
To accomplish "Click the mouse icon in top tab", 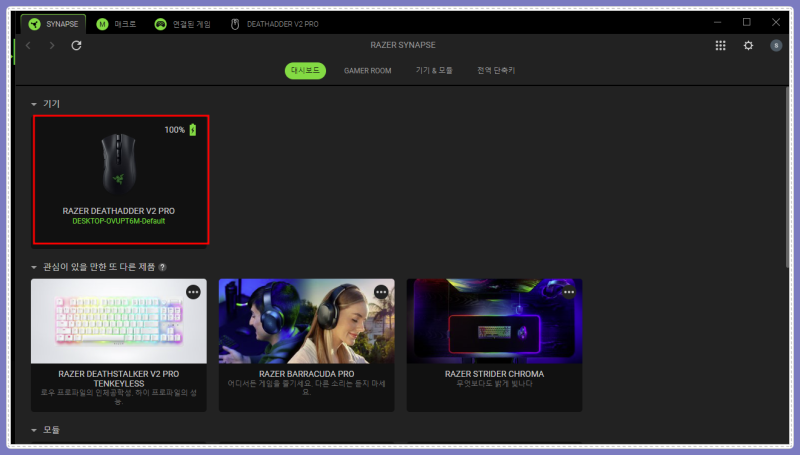I will (x=235, y=24).
